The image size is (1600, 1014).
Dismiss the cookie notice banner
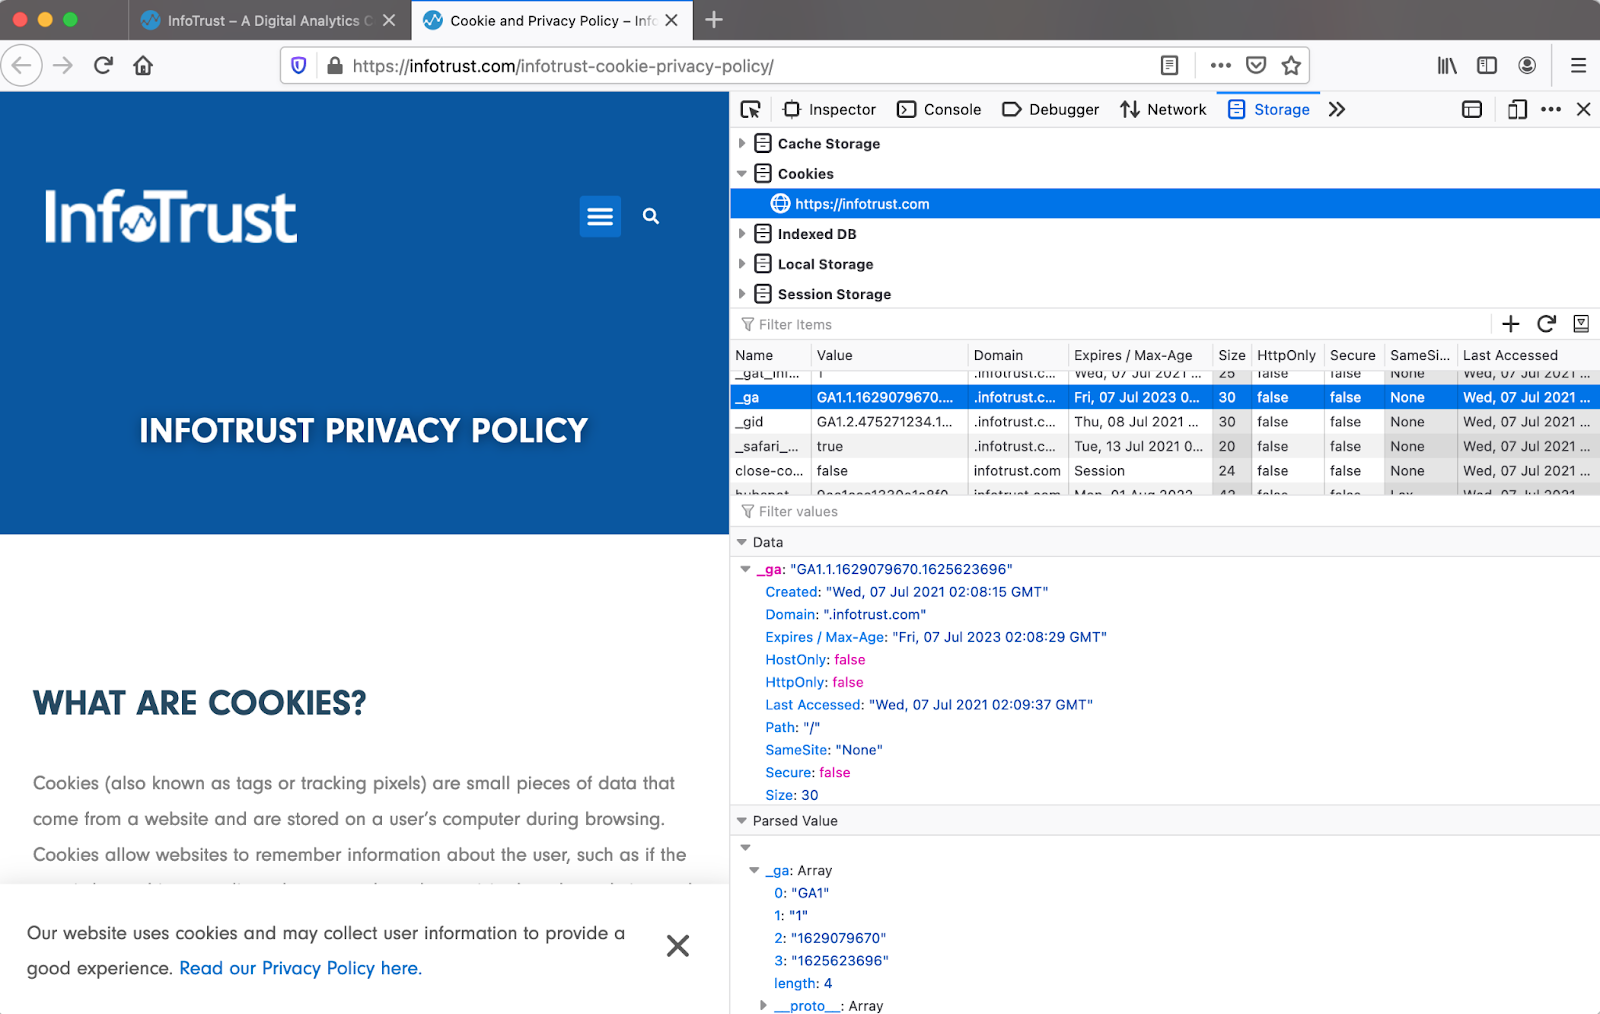[678, 945]
